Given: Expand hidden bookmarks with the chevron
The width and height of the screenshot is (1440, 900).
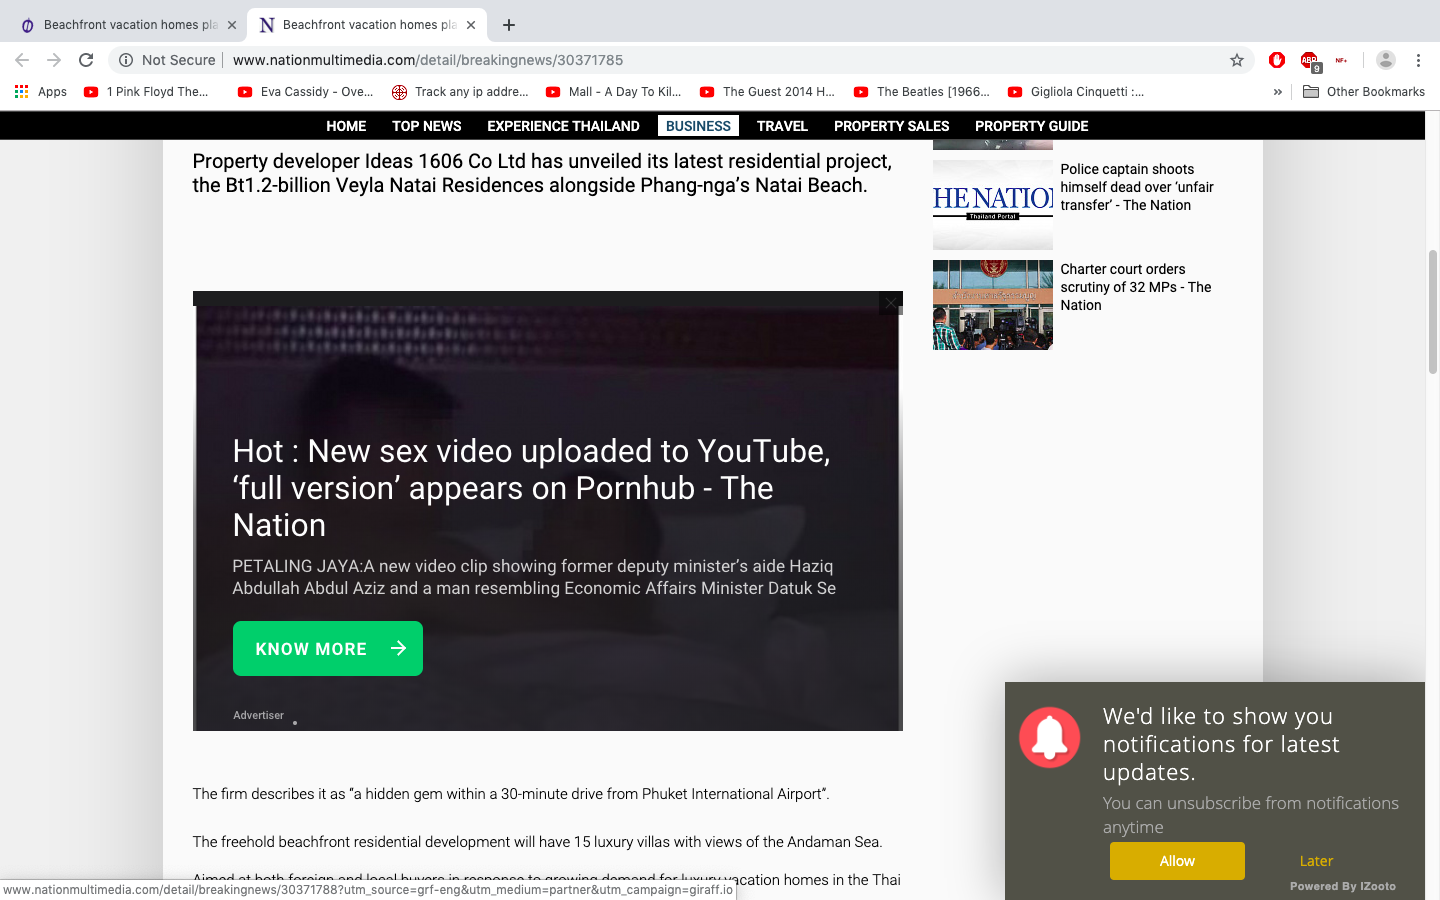Looking at the screenshot, I should pos(1277,91).
